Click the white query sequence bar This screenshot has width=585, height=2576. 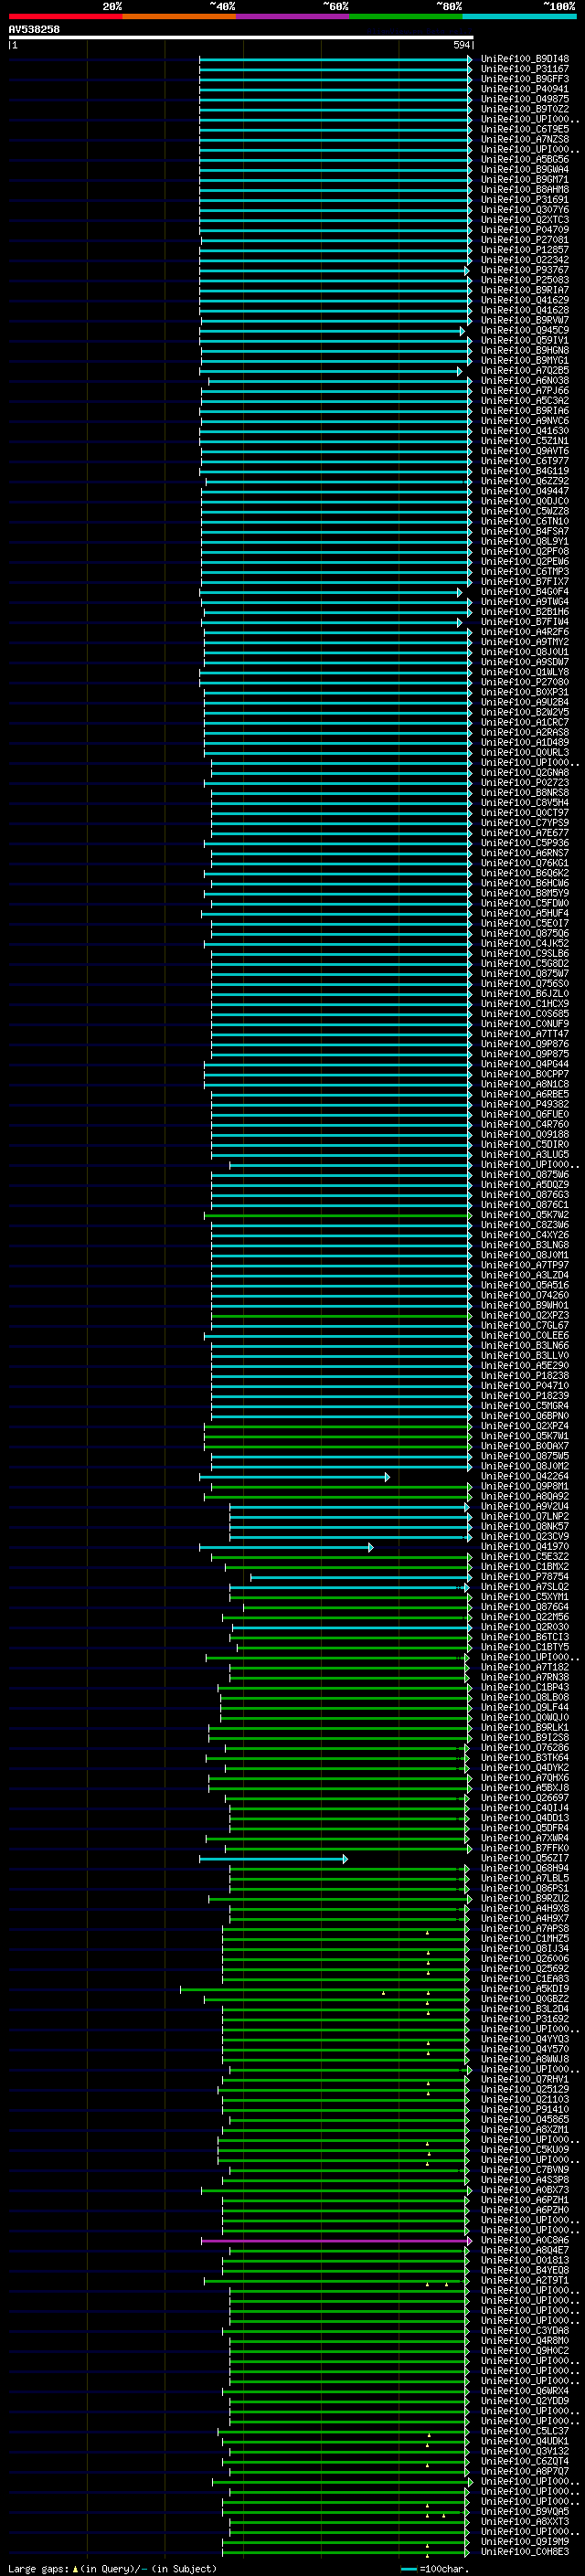tap(241, 38)
